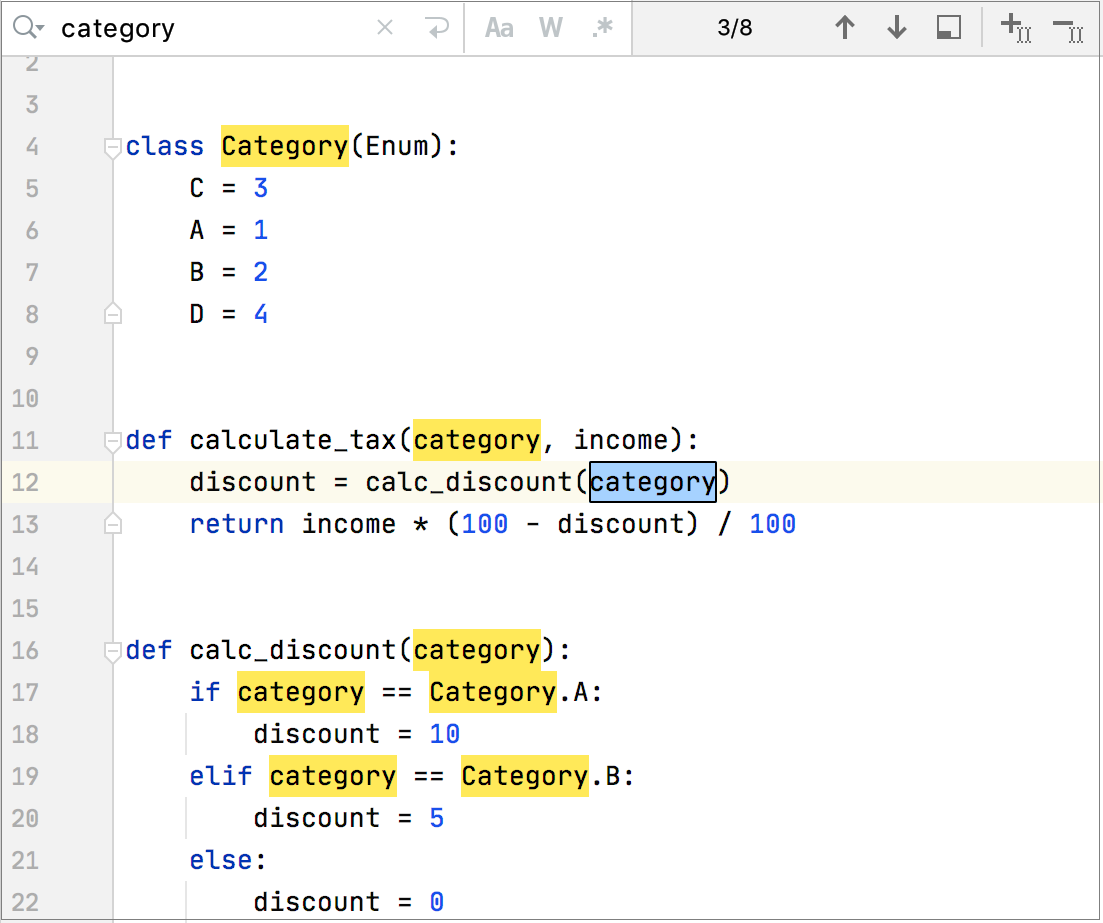Click the find-in-selection icon

click(949, 28)
